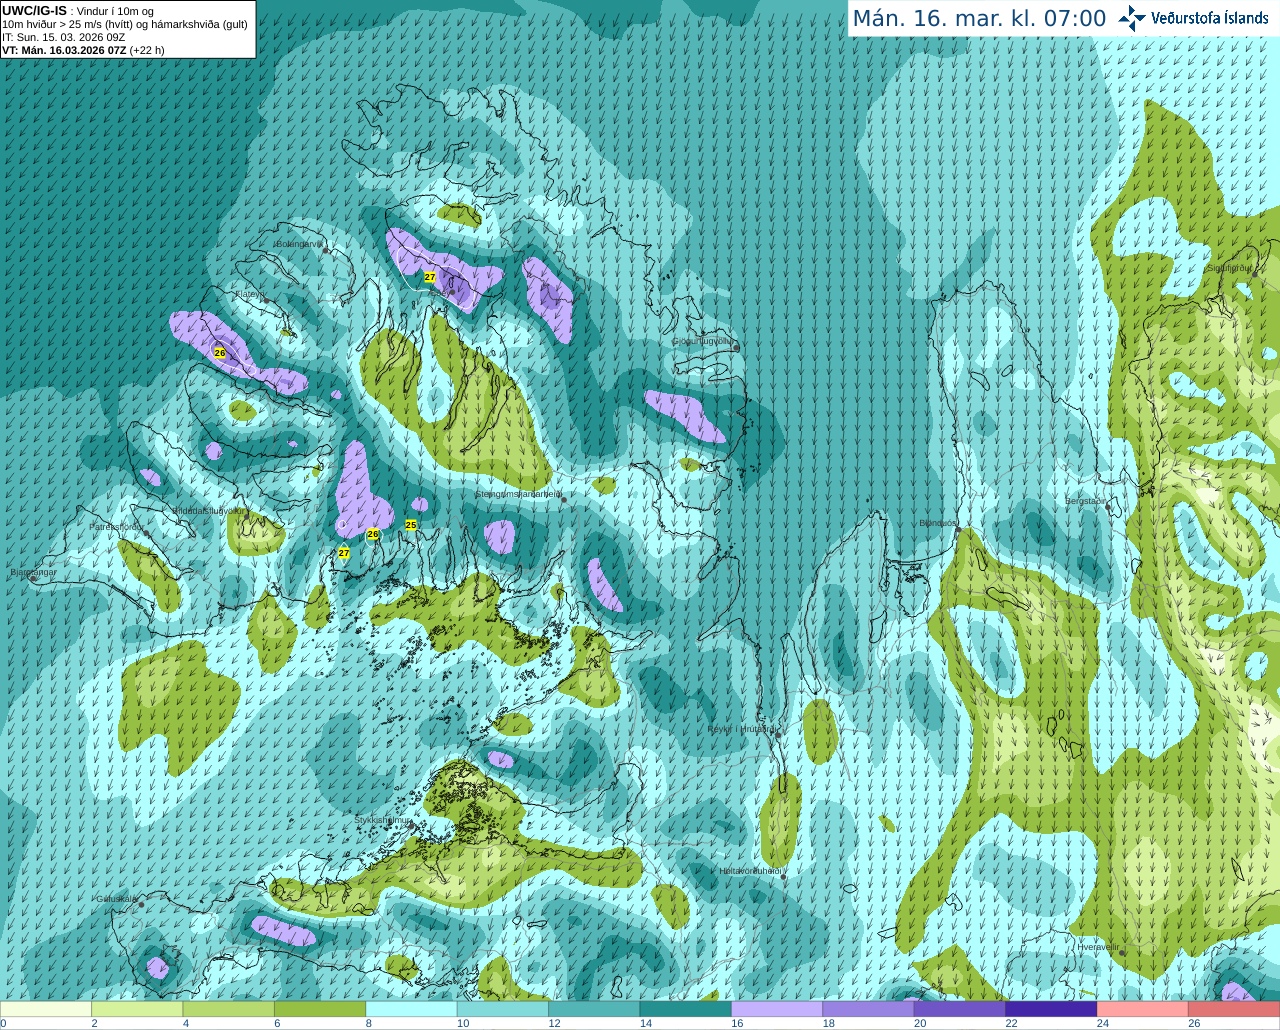
Task: Click the Bíldudalsflugvöllur station label
Action: point(207,511)
